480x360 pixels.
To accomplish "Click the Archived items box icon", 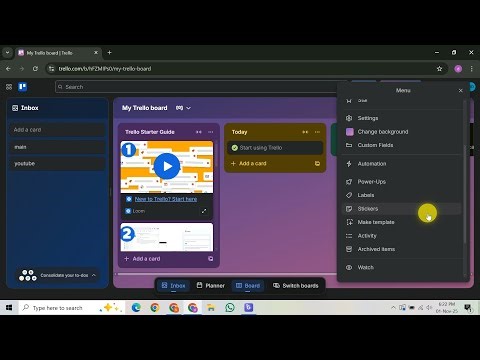I will coord(349,249).
